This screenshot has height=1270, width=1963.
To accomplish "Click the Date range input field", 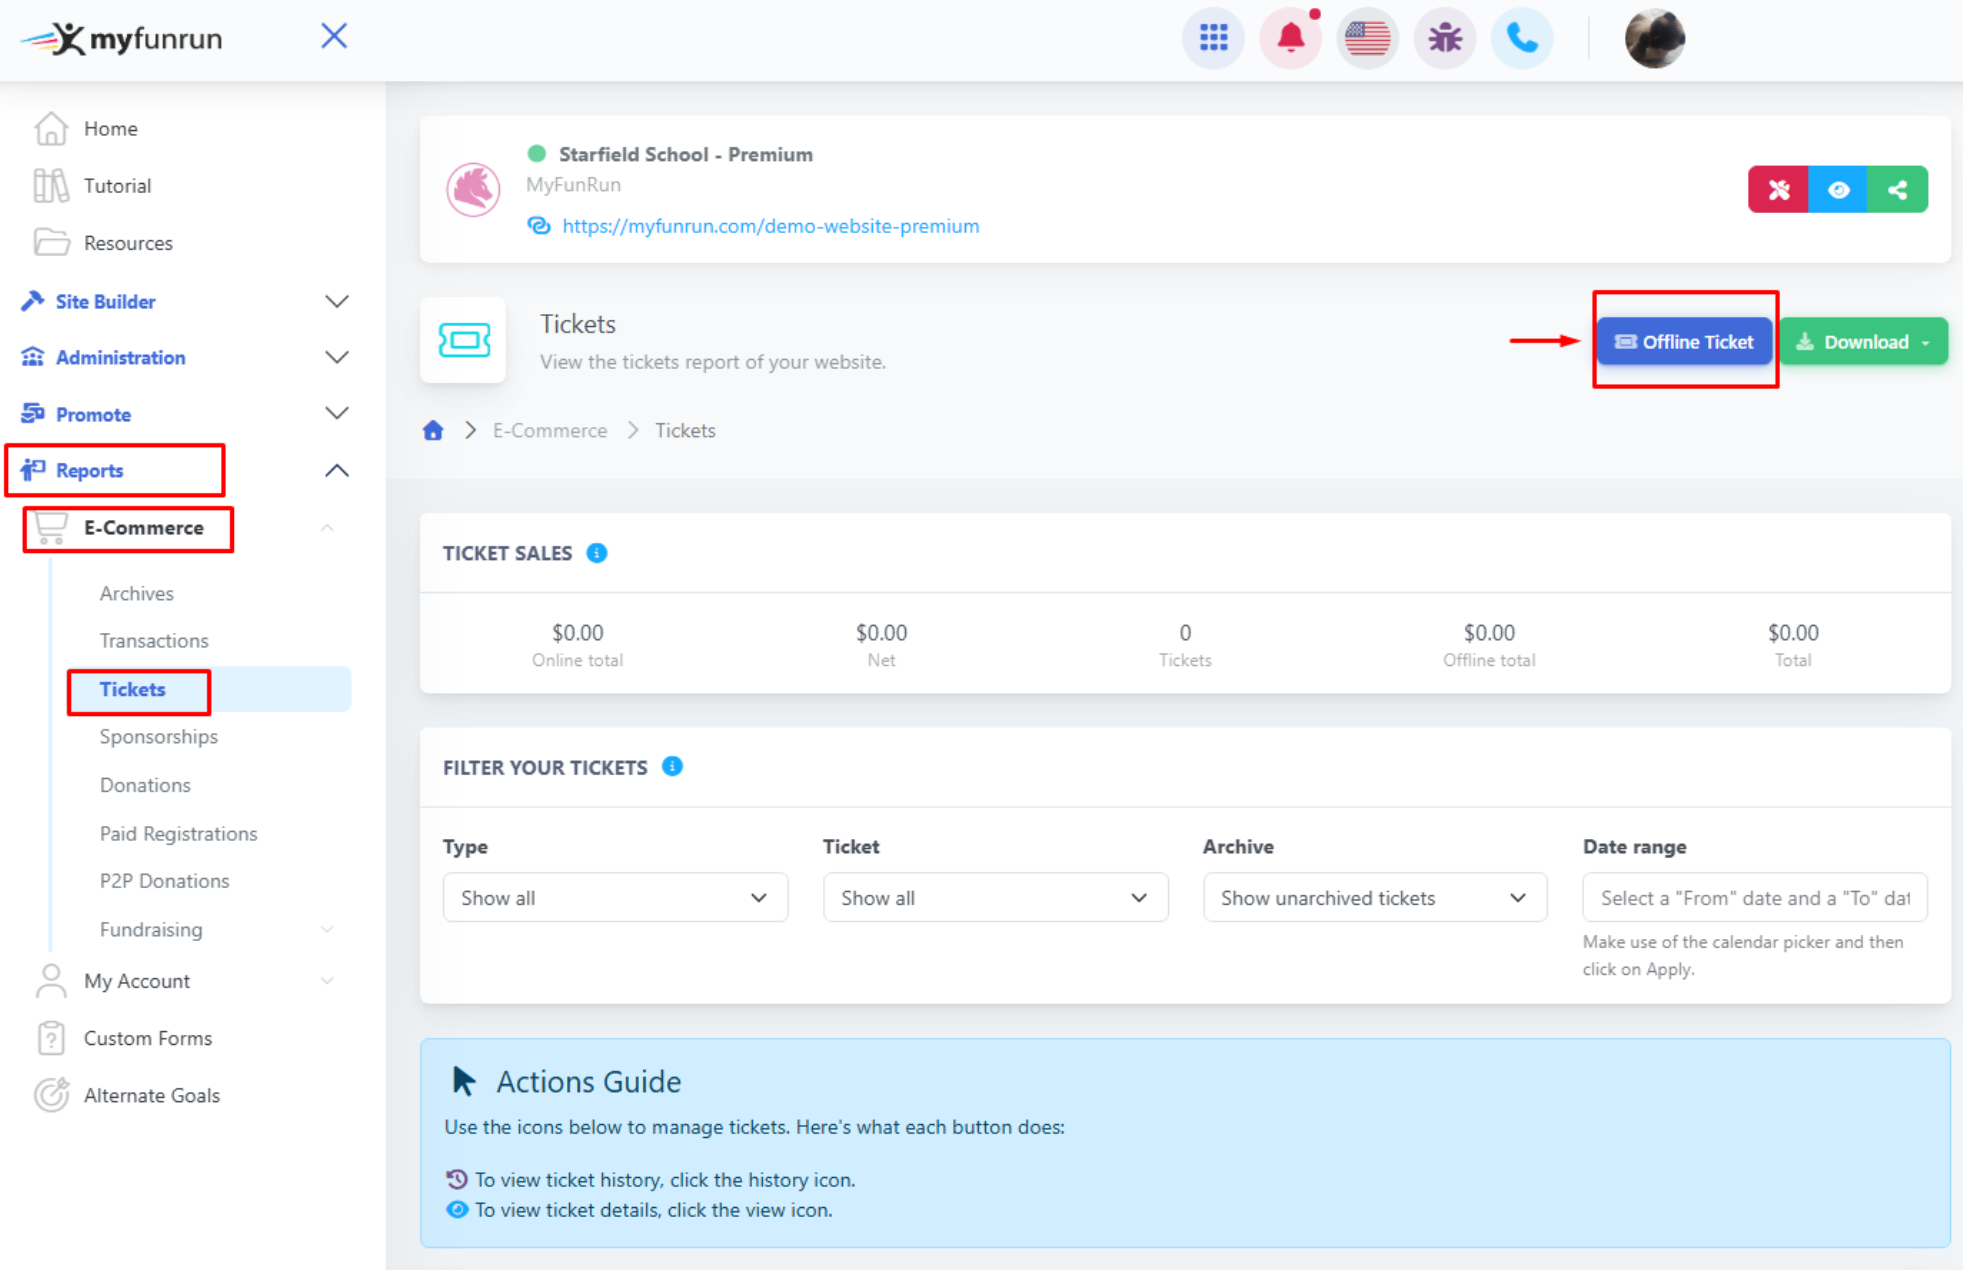I will tap(1754, 898).
